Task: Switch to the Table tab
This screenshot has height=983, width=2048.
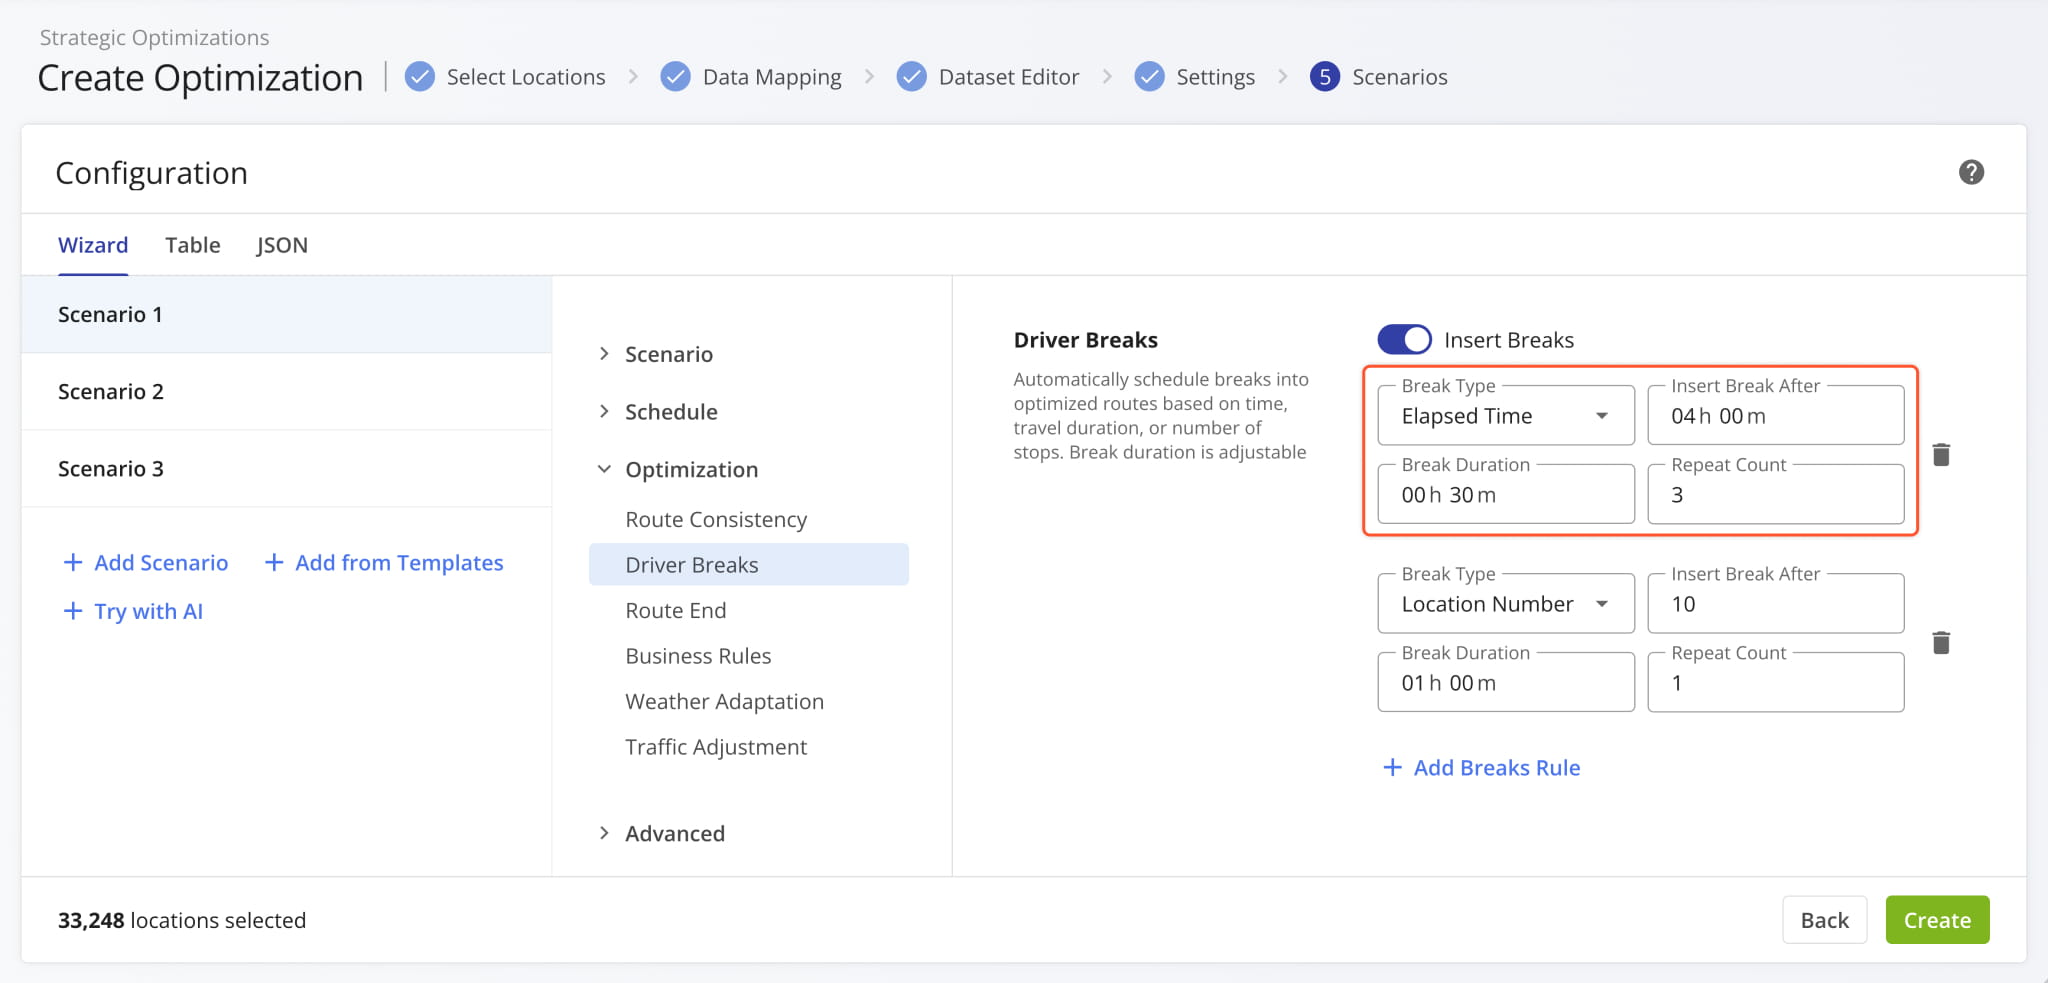Action: (x=192, y=245)
